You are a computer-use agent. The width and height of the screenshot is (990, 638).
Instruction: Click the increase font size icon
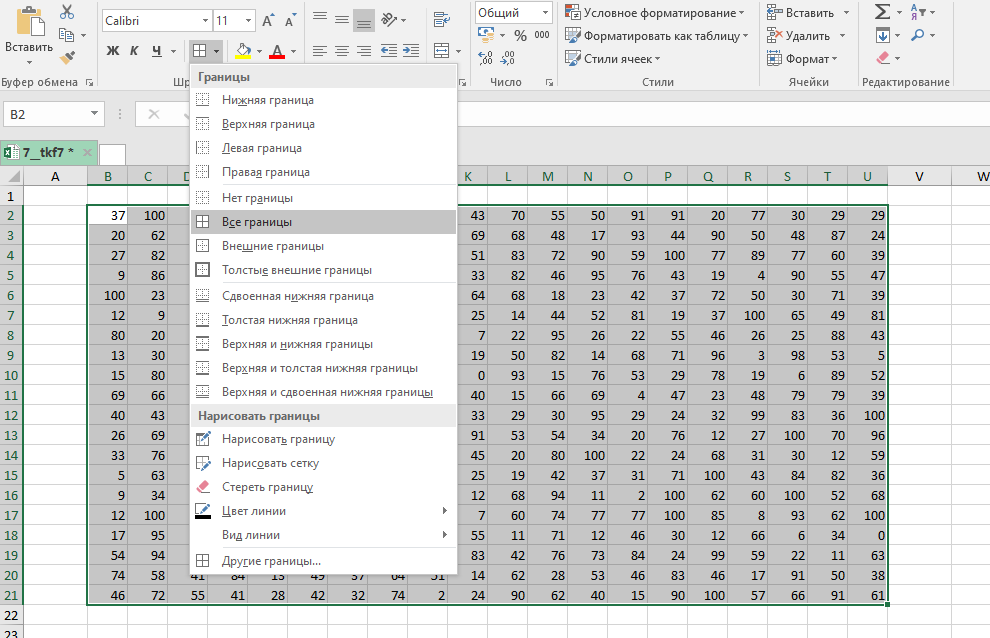(267, 20)
